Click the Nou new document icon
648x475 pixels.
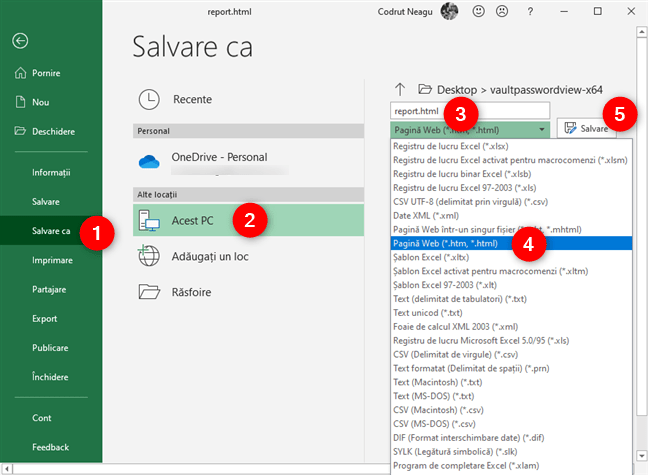(20, 102)
